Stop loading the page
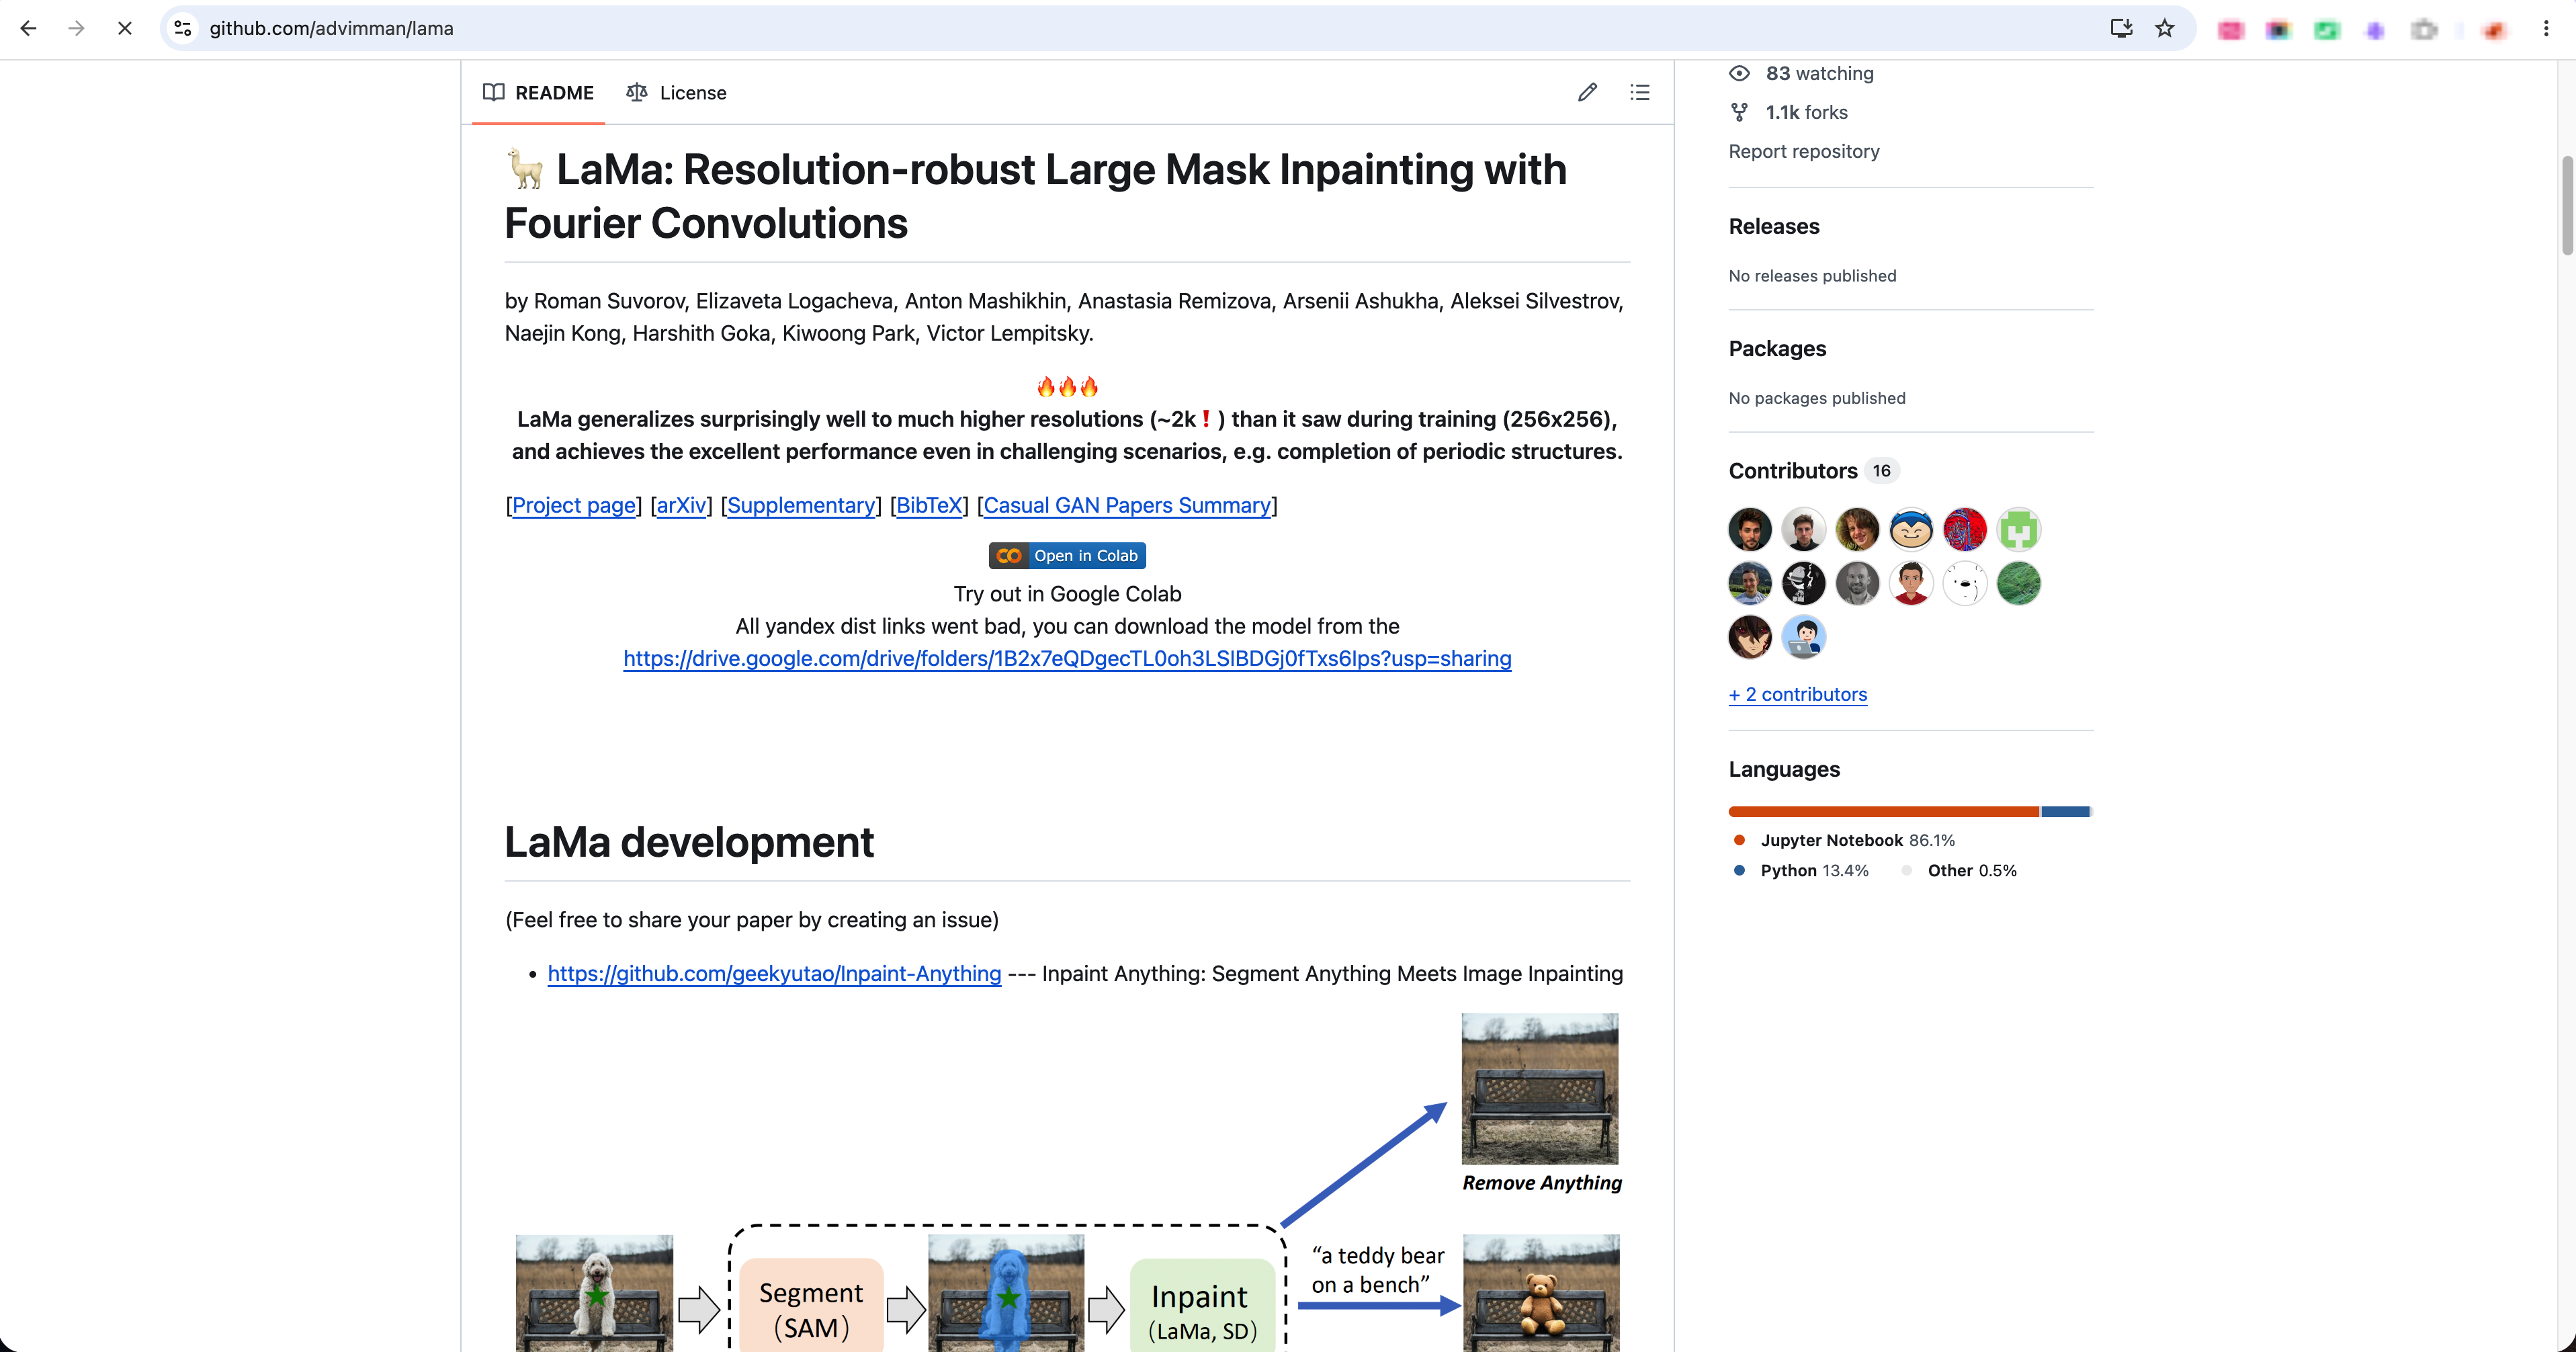 point(125,28)
